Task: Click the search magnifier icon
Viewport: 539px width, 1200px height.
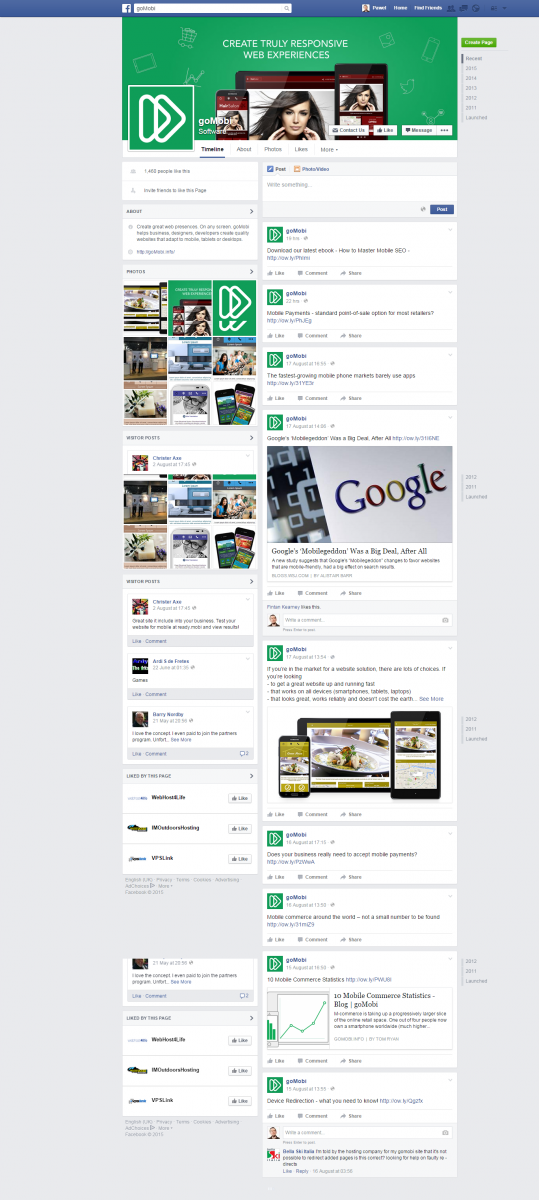Action: click(x=288, y=7)
